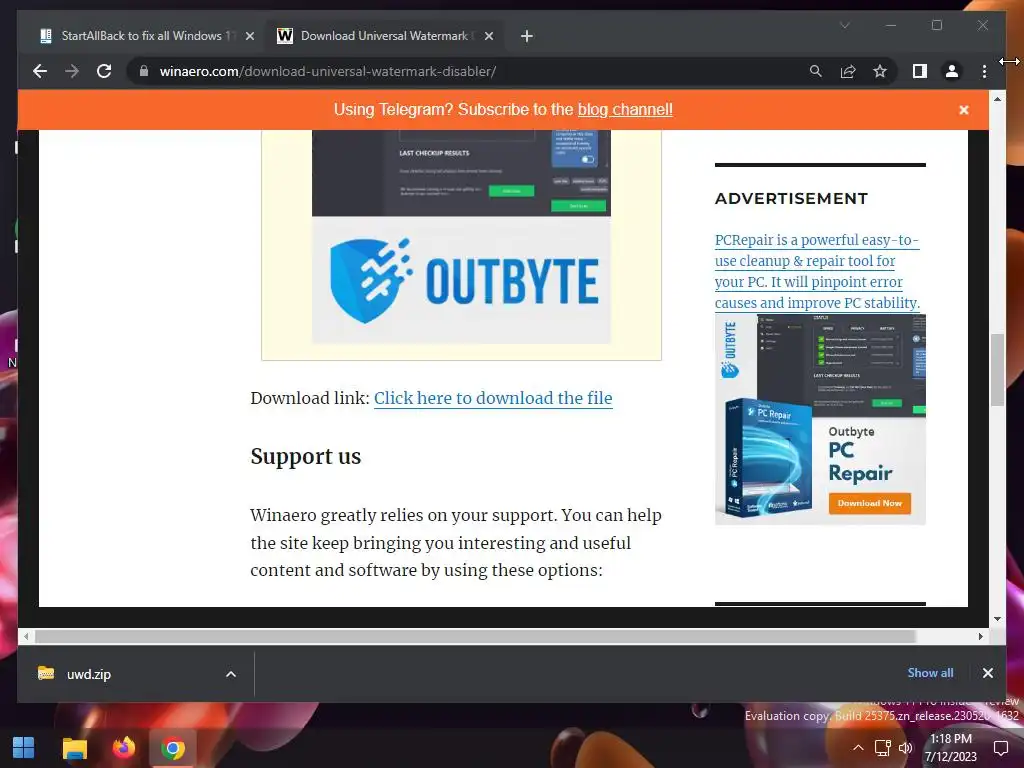Select the Download Universal Watermark tab
The image size is (1024, 768).
[385, 36]
